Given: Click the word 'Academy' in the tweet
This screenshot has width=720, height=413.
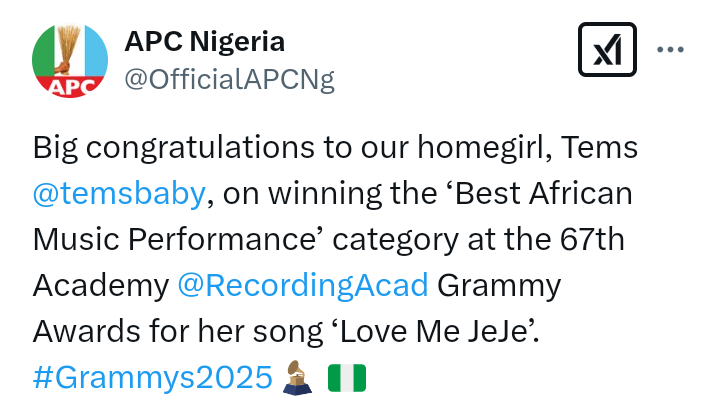Looking at the screenshot, I should [x=100, y=285].
